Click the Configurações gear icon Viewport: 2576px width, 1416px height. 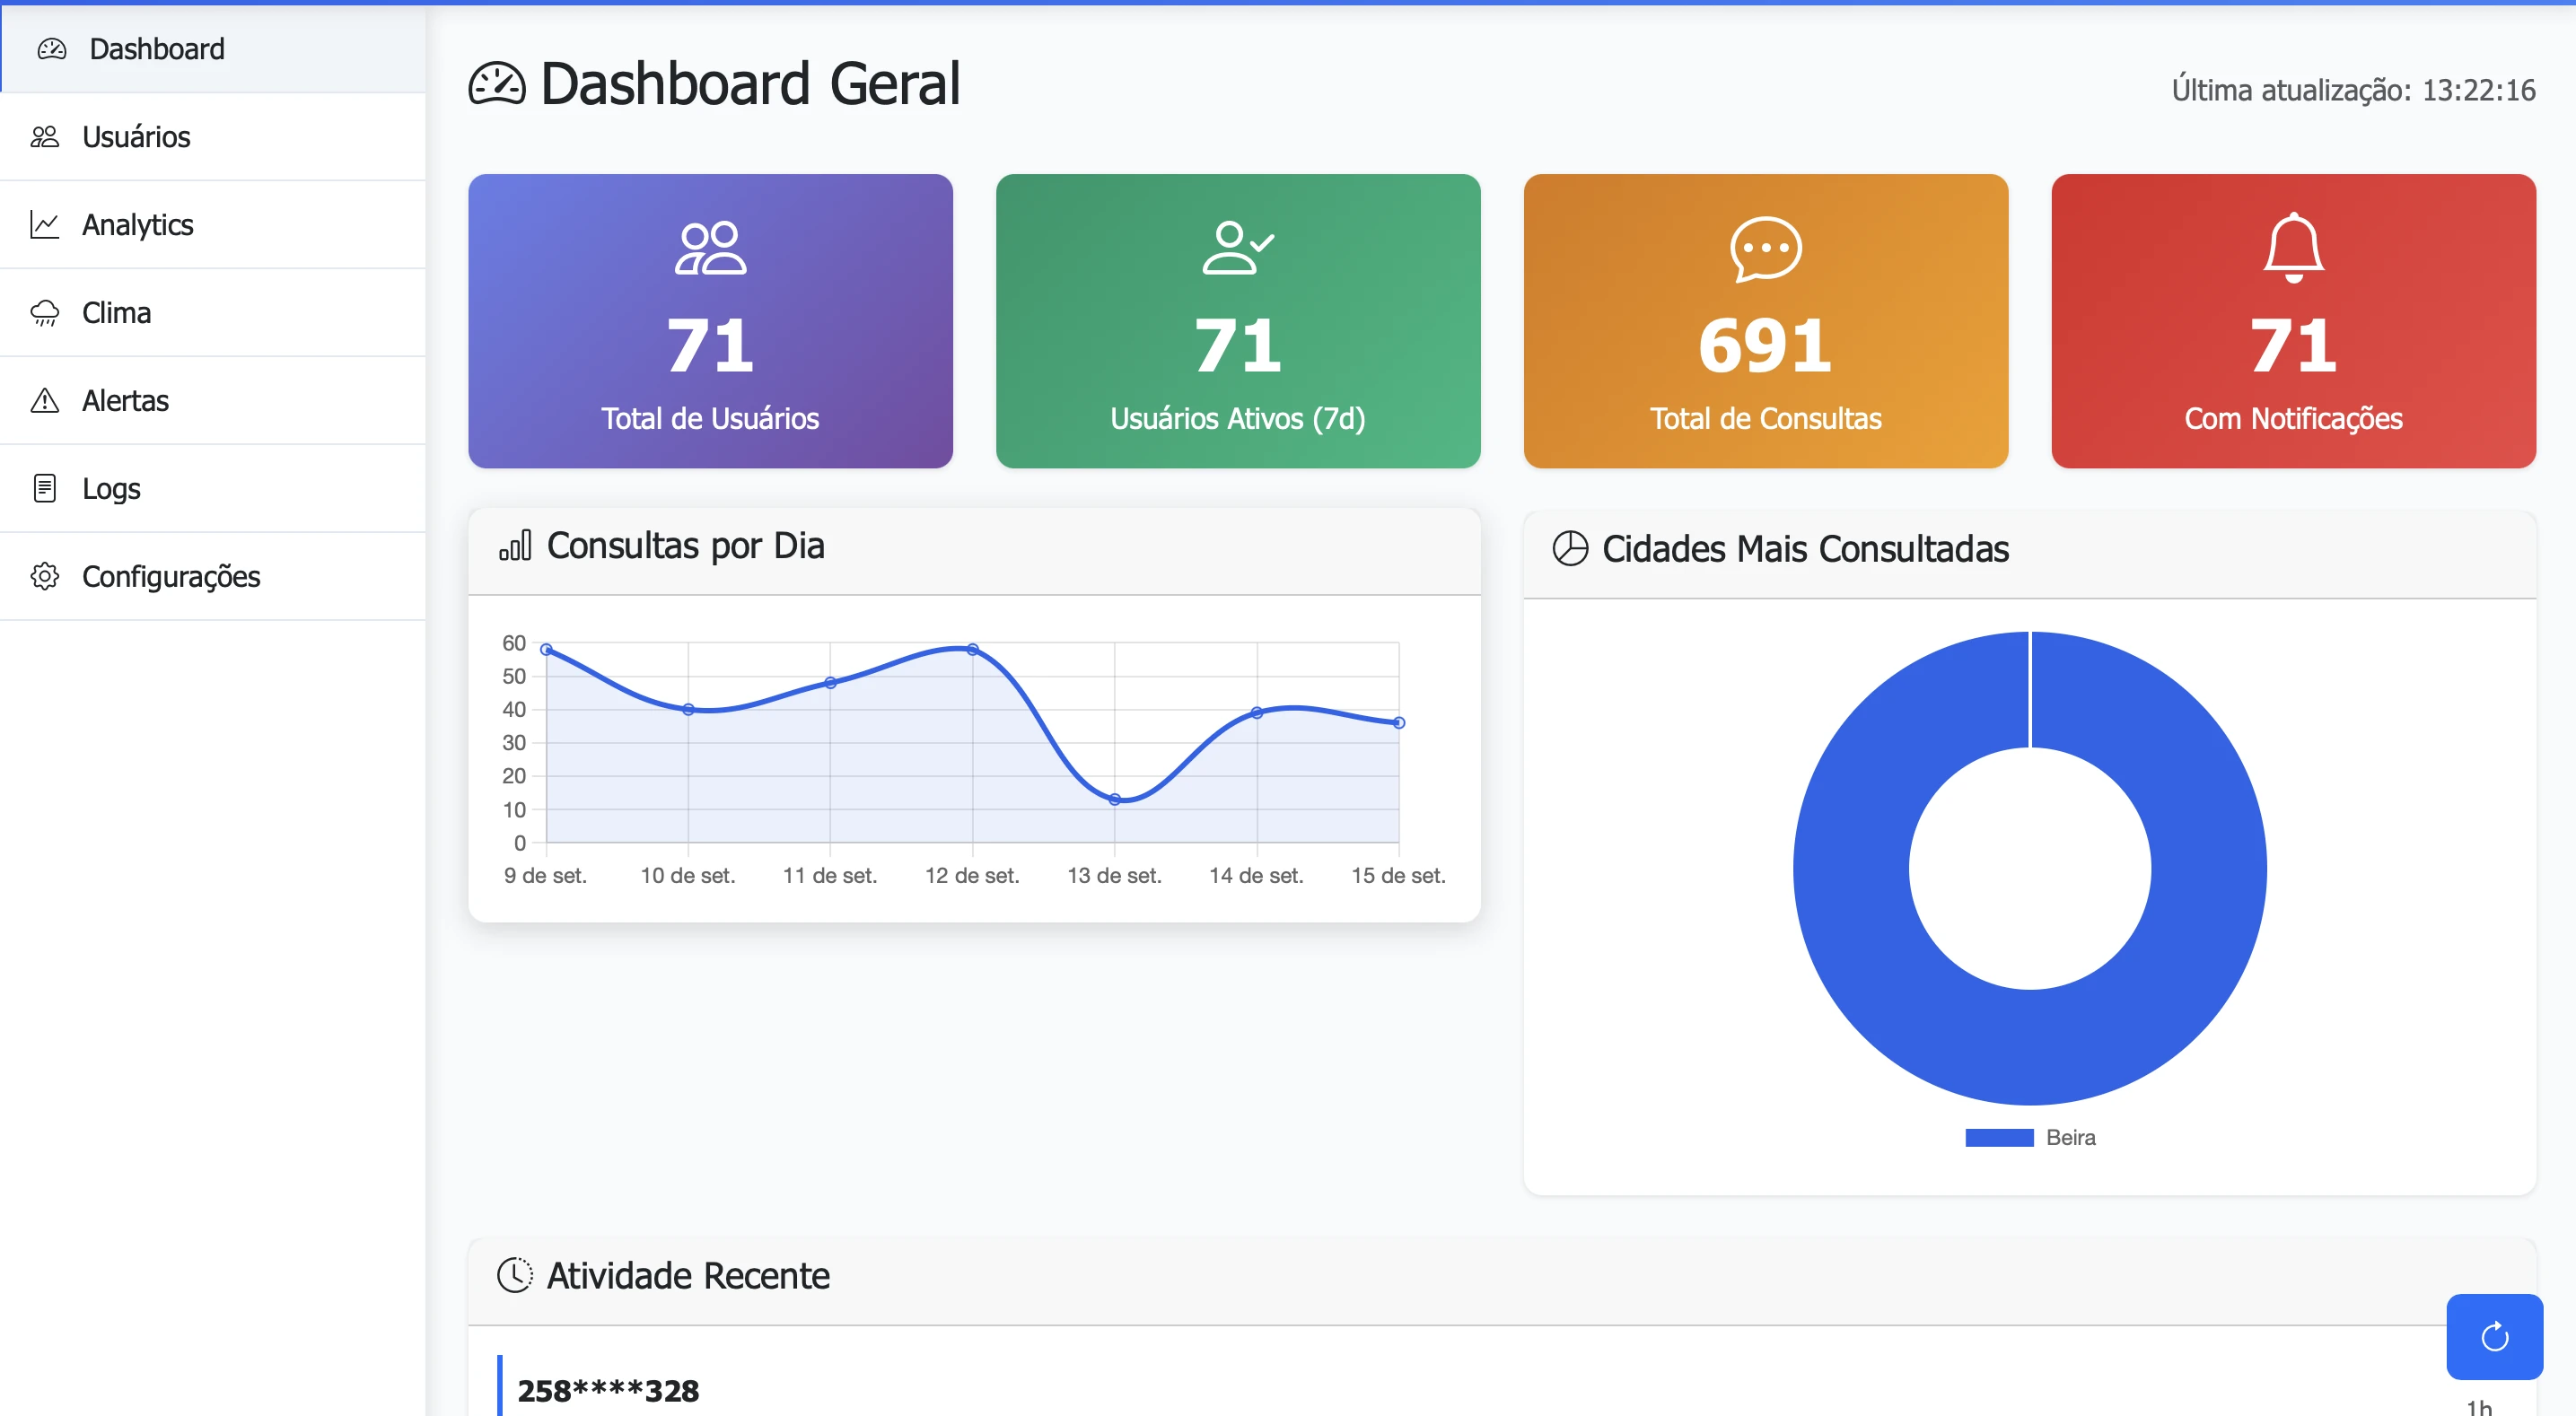pos(45,577)
